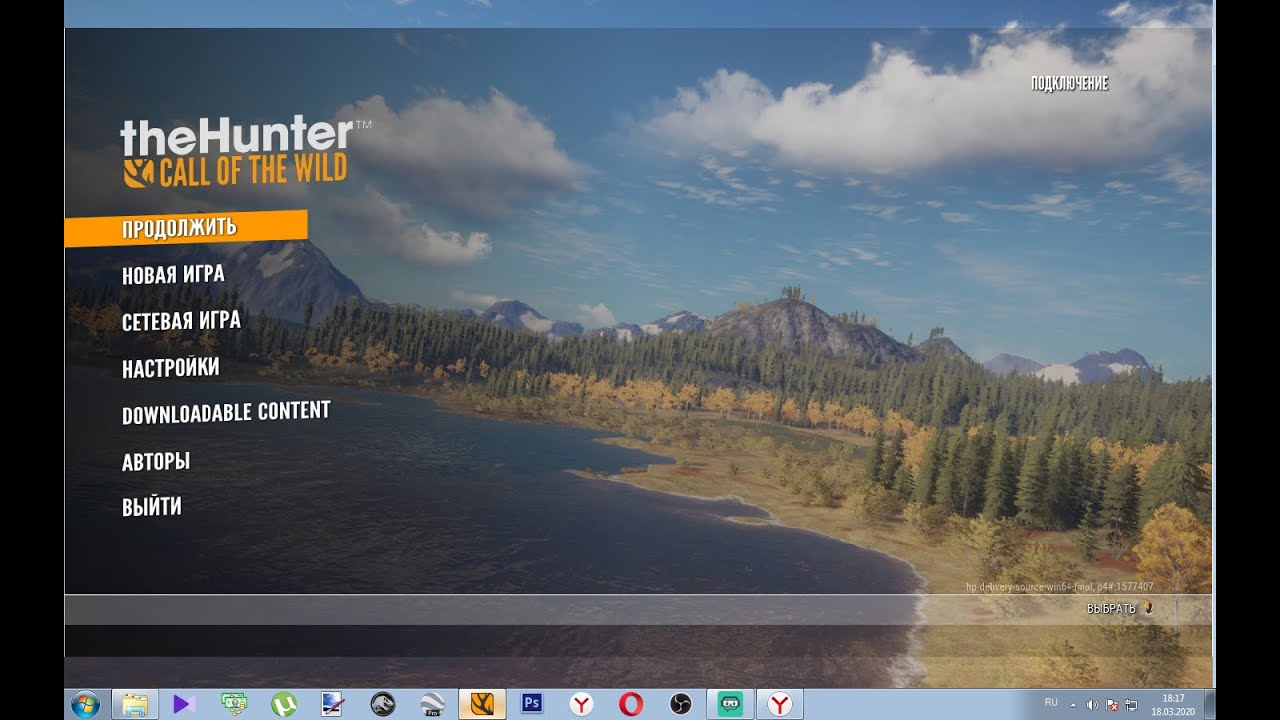Open Visual Studio purple taskbar icon
1280x720 pixels.
tap(185, 704)
